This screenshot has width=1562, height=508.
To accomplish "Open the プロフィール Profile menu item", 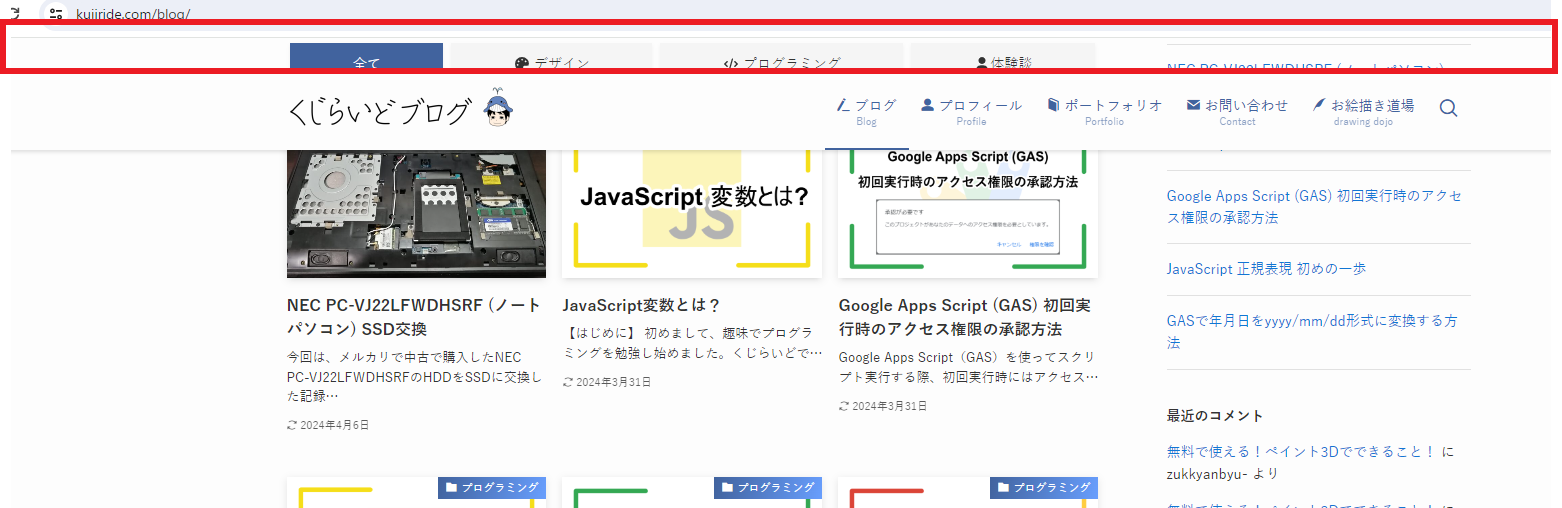I will 971,111.
